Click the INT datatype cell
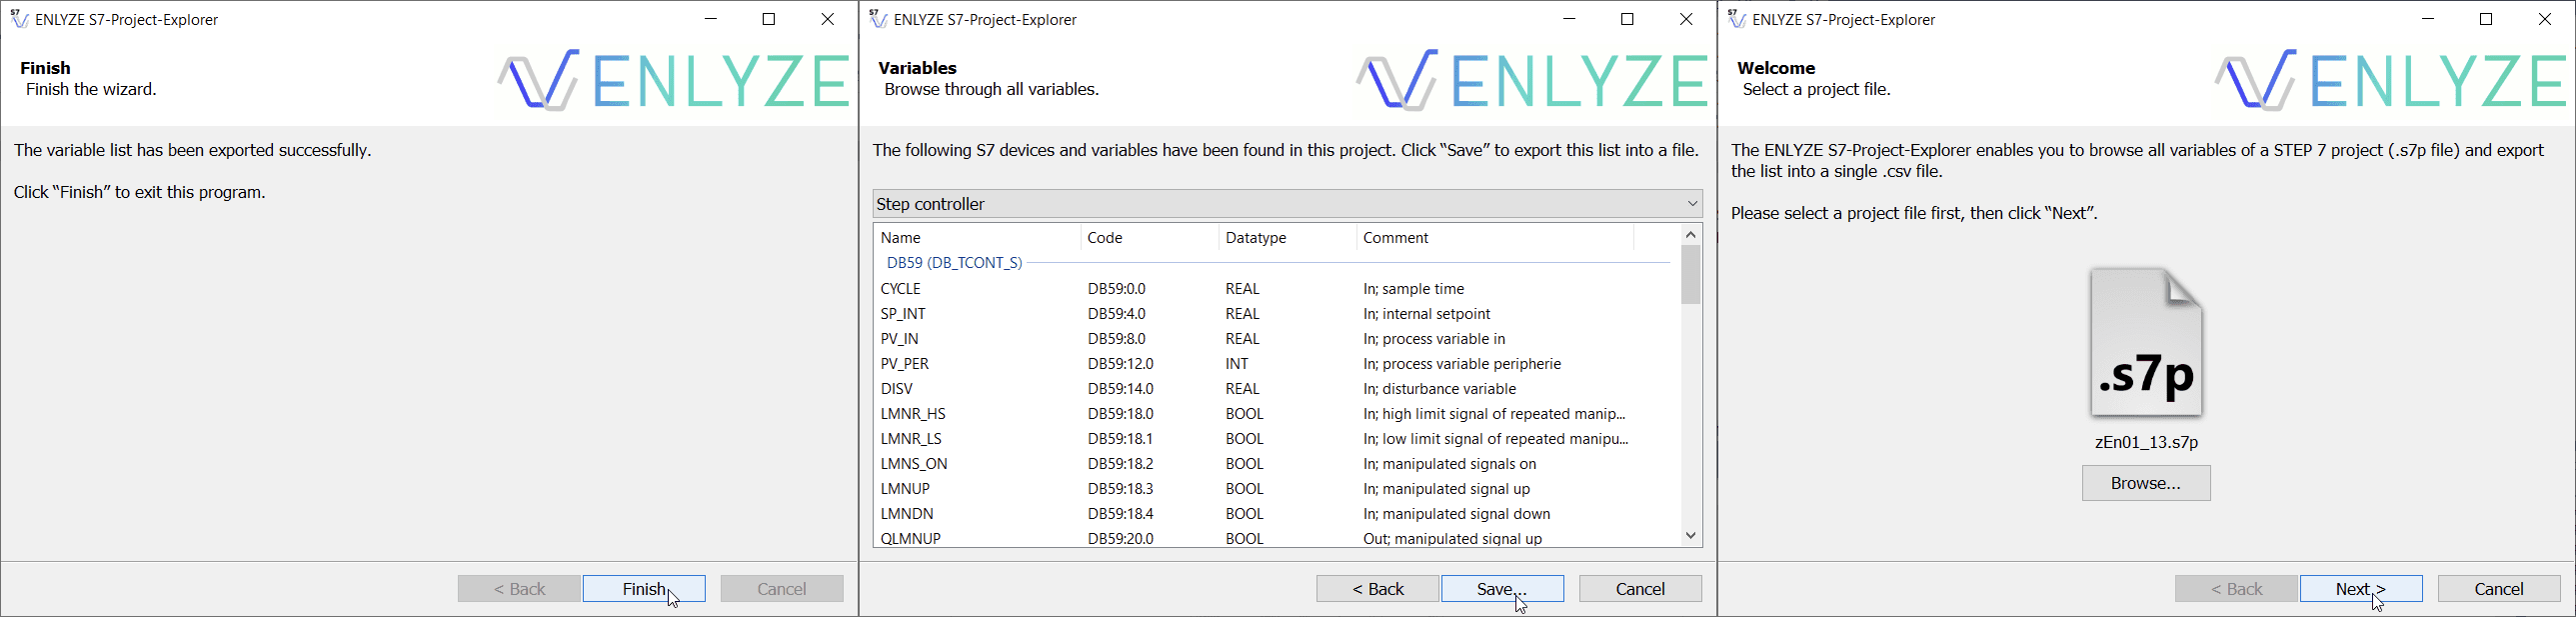This screenshot has width=2576, height=617. coord(1237,364)
